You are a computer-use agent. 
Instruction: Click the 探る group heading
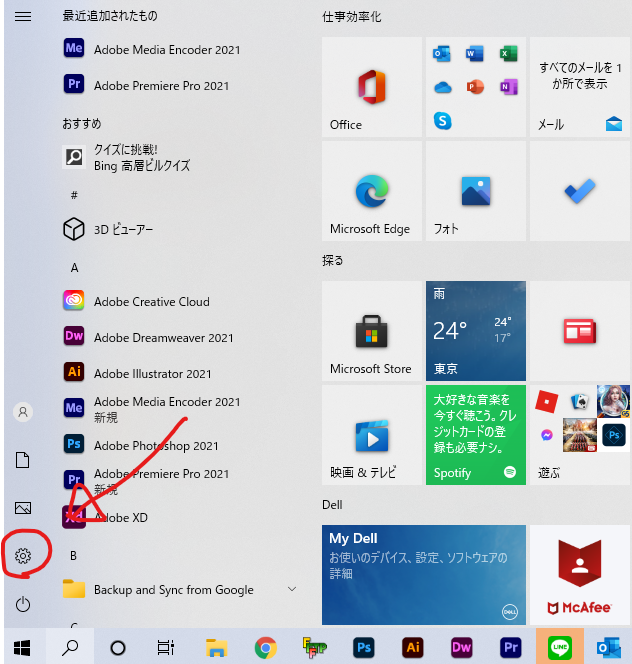[x=333, y=260]
